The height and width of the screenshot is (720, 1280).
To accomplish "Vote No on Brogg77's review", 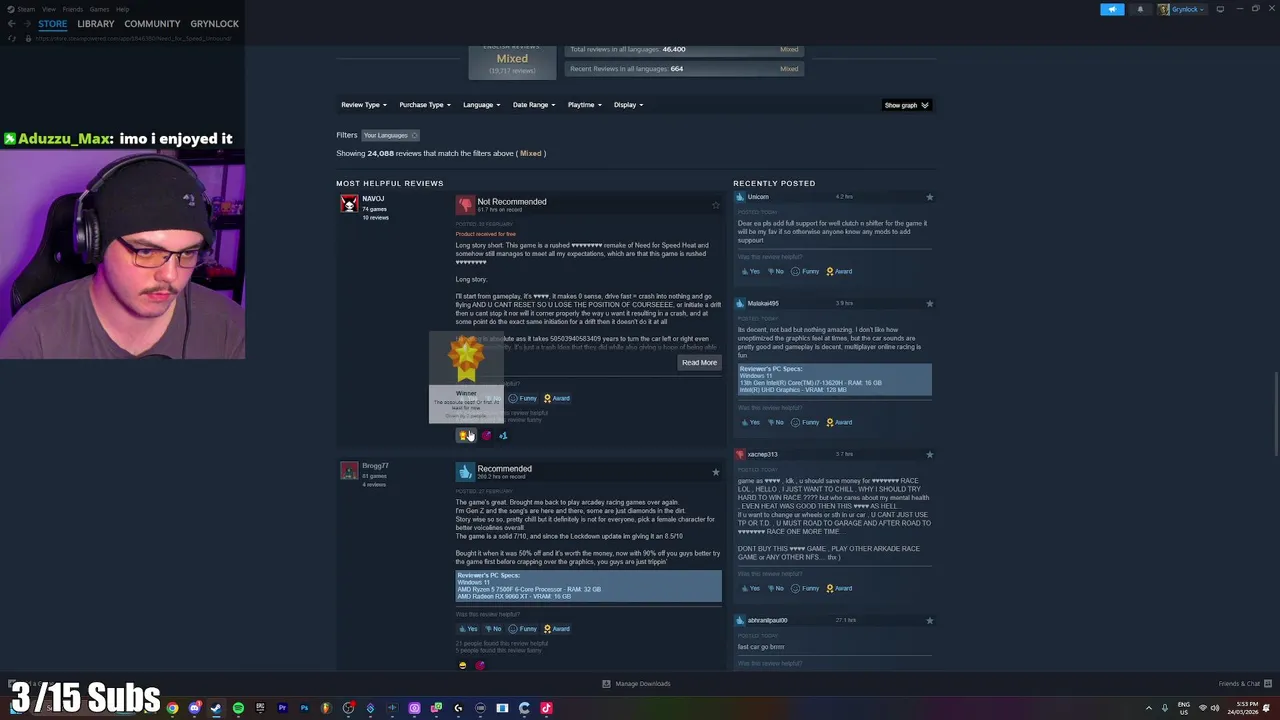I will point(492,629).
